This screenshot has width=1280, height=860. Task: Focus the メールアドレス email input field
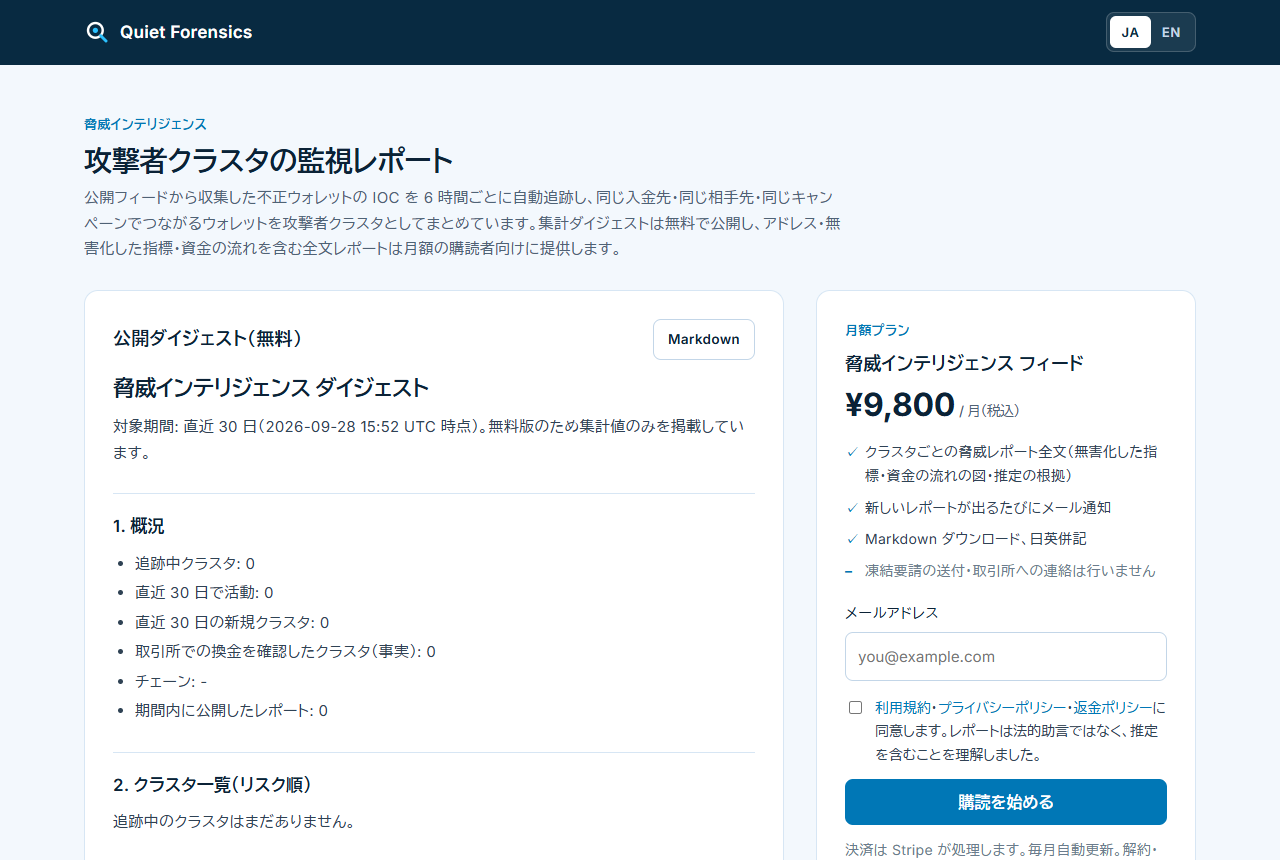[x=1006, y=657]
